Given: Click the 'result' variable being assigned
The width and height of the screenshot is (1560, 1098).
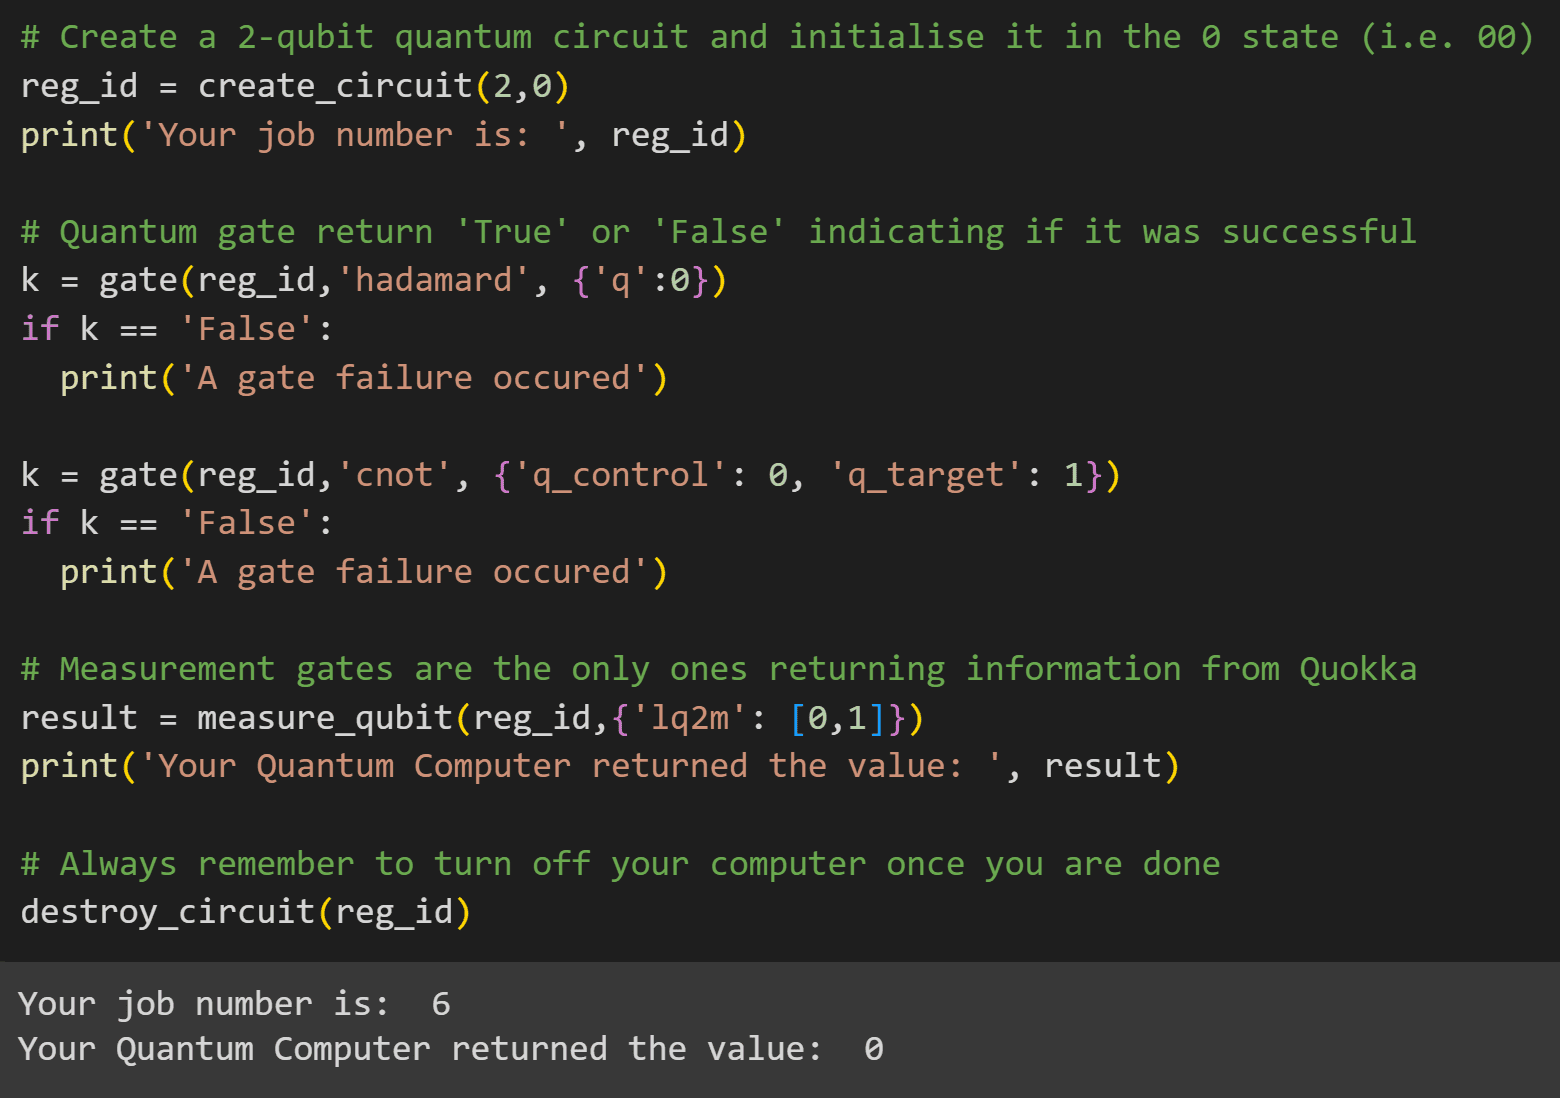Looking at the screenshot, I should tap(78, 717).
